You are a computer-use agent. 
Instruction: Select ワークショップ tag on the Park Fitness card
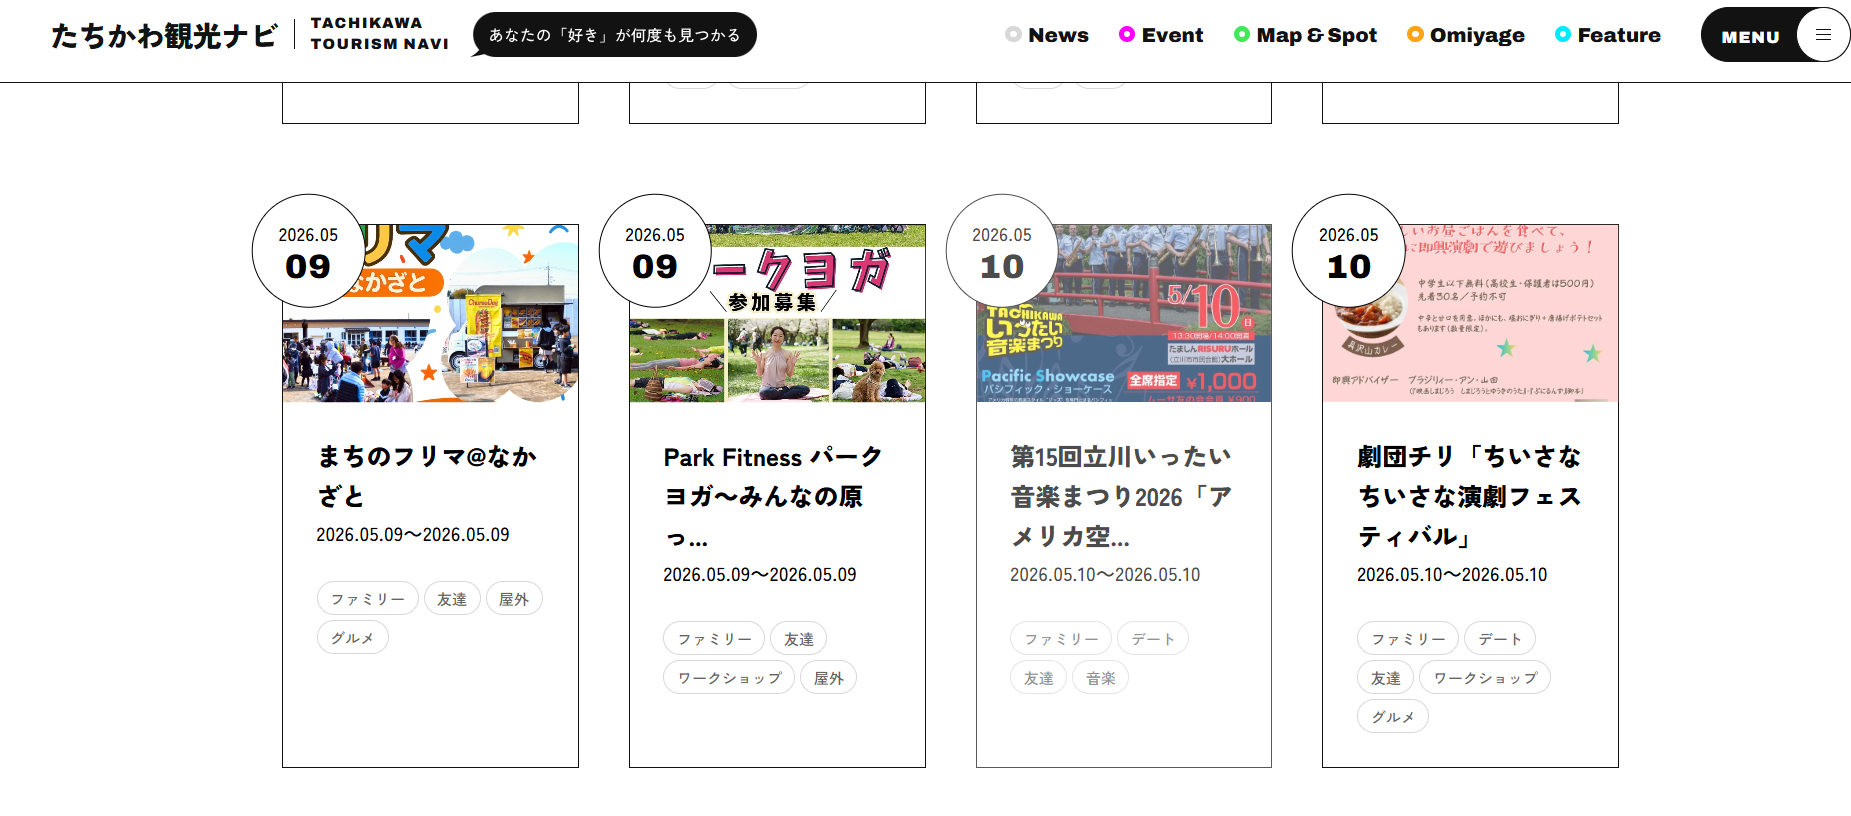729,678
